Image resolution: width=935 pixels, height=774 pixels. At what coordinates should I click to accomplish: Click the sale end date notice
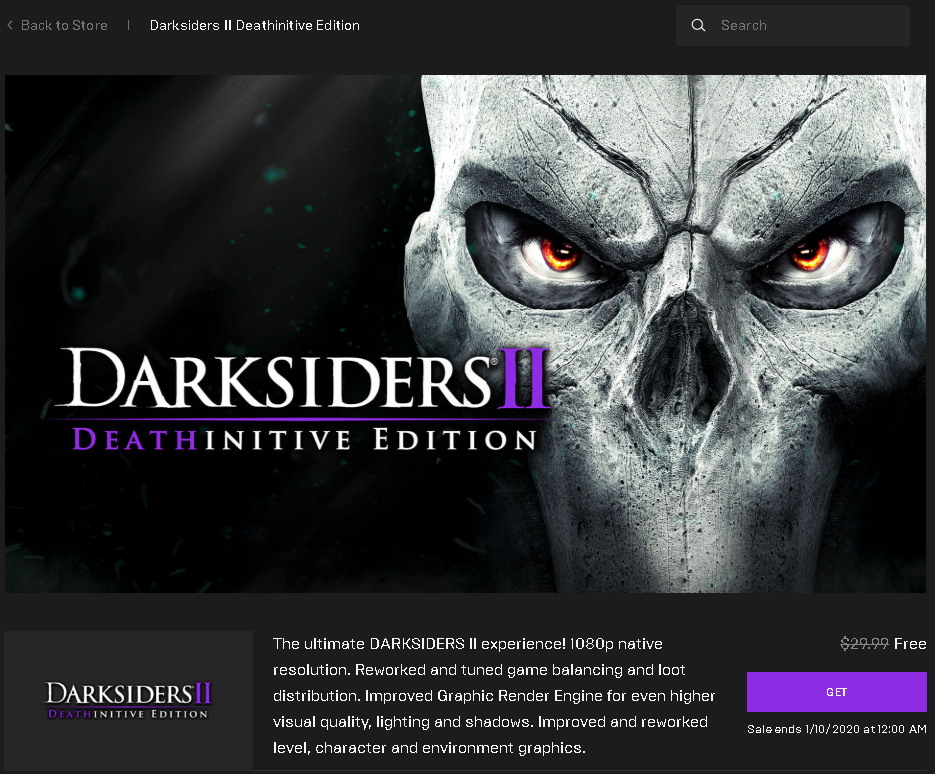pyautogui.click(x=836, y=729)
